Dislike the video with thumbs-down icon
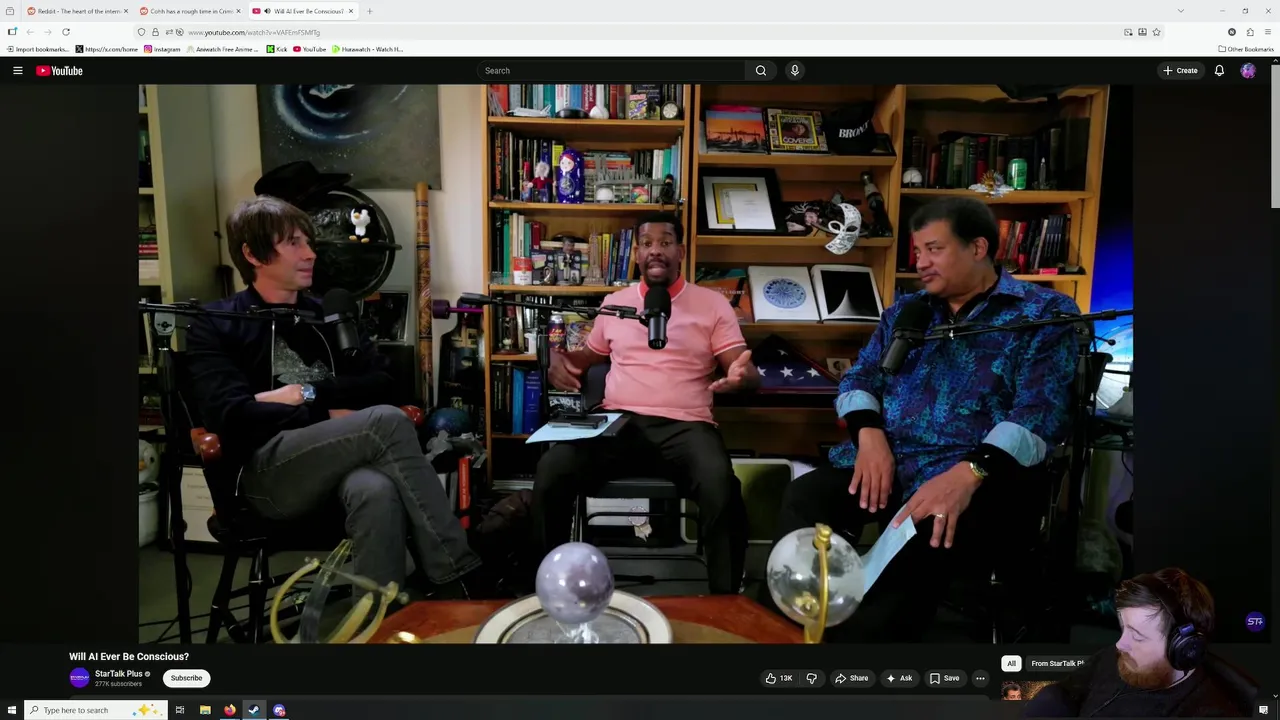The height and width of the screenshot is (720, 1280). coord(811,678)
